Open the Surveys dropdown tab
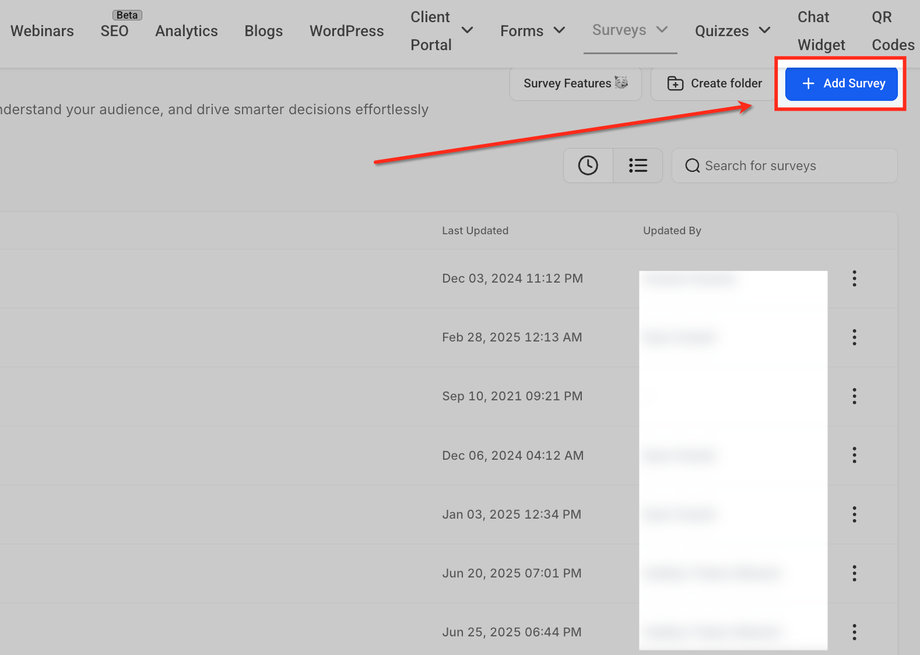The height and width of the screenshot is (655, 920). pos(630,30)
